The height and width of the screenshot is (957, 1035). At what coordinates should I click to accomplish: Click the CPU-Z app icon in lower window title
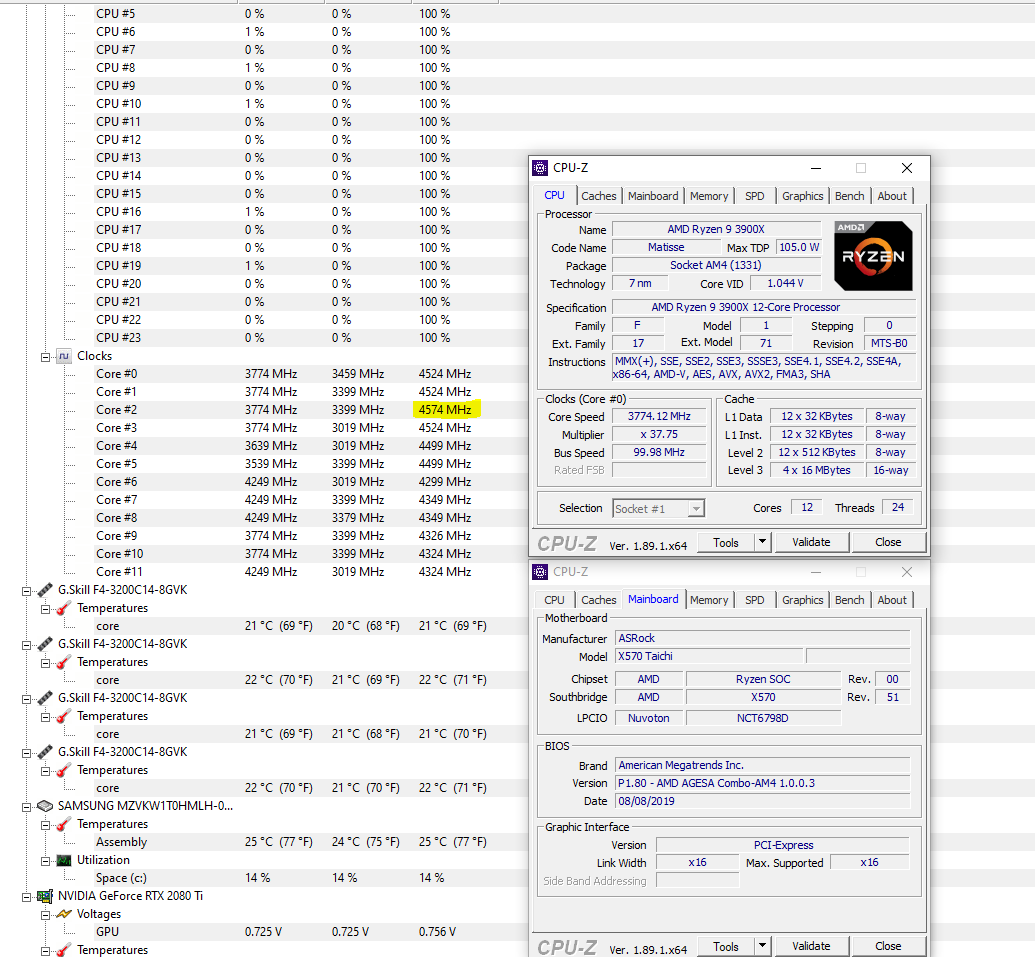pyautogui.click(x=540, y=572)
